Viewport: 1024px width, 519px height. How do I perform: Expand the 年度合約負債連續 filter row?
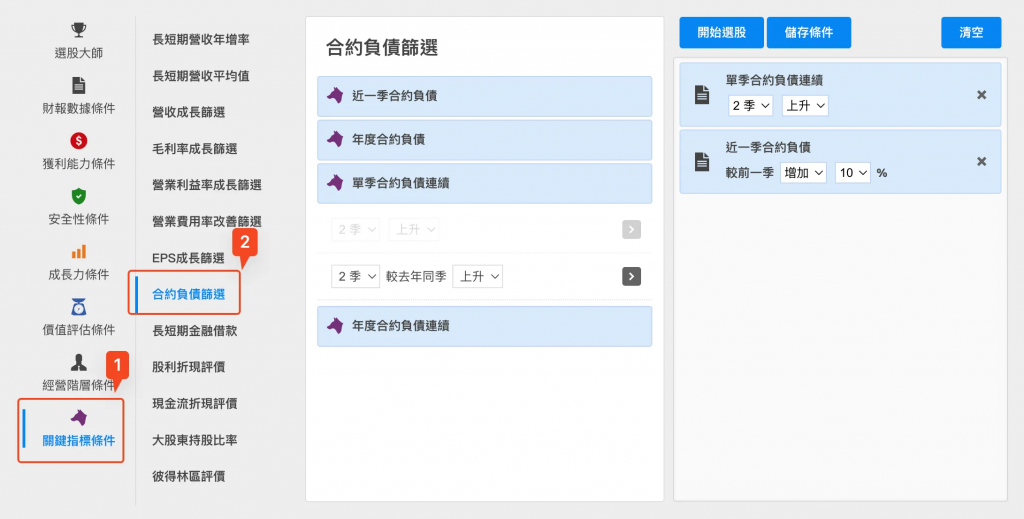click(484, 326)
